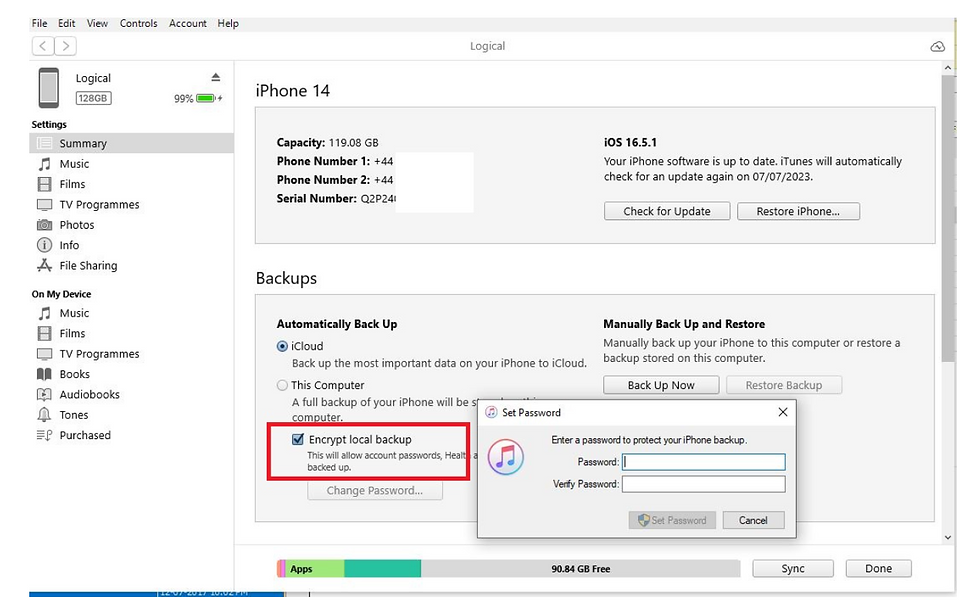
Task: Cancel the Set Password dialog
Action: point(753,520)
